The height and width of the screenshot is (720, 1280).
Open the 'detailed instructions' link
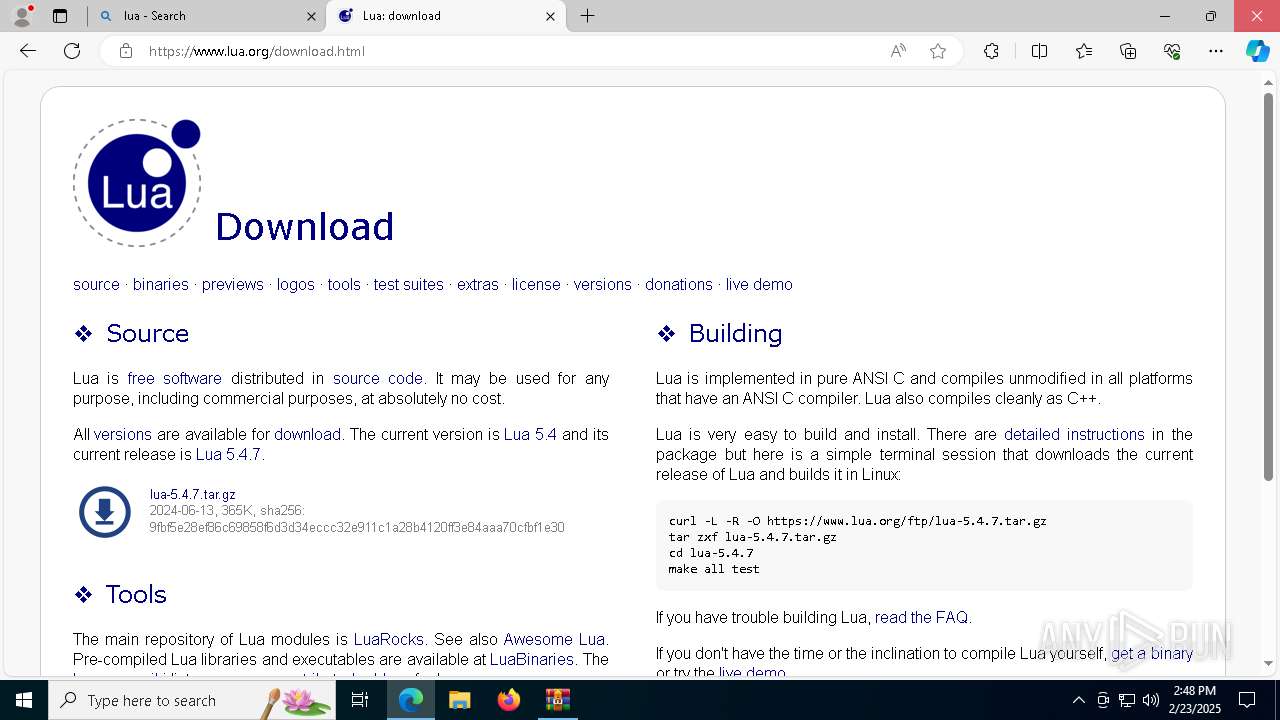click(x=1074, y=435)
